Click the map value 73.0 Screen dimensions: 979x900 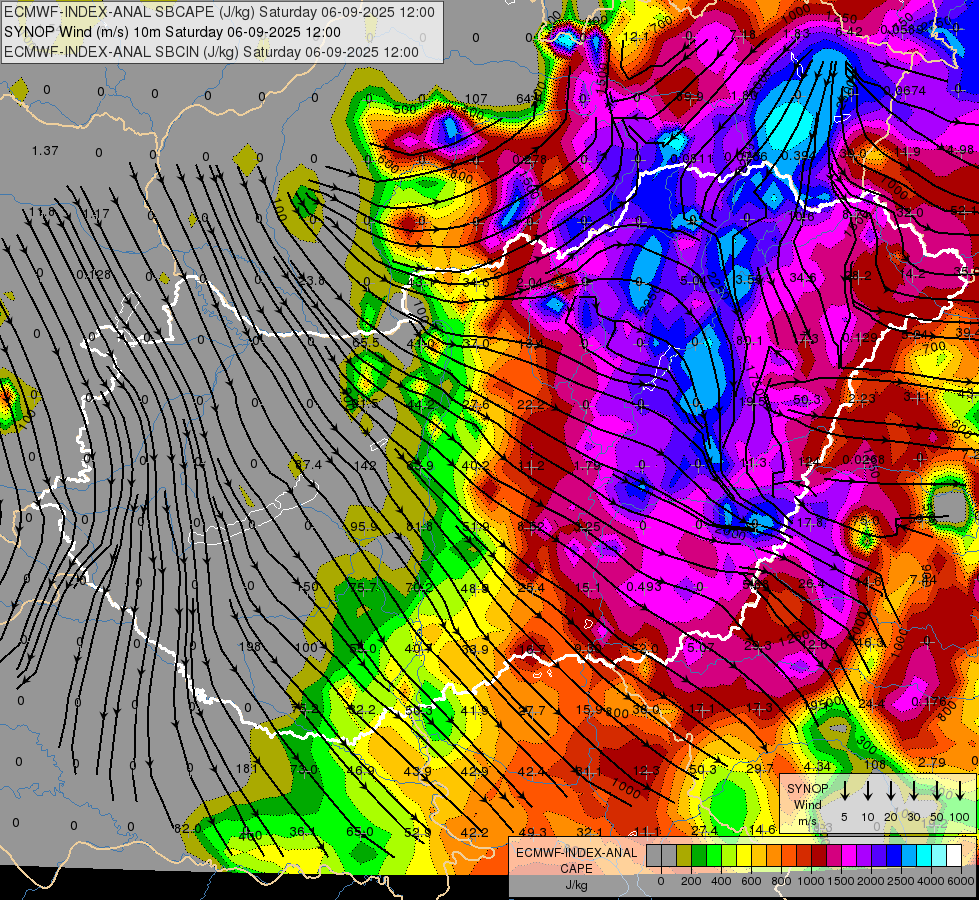(304, 769)
